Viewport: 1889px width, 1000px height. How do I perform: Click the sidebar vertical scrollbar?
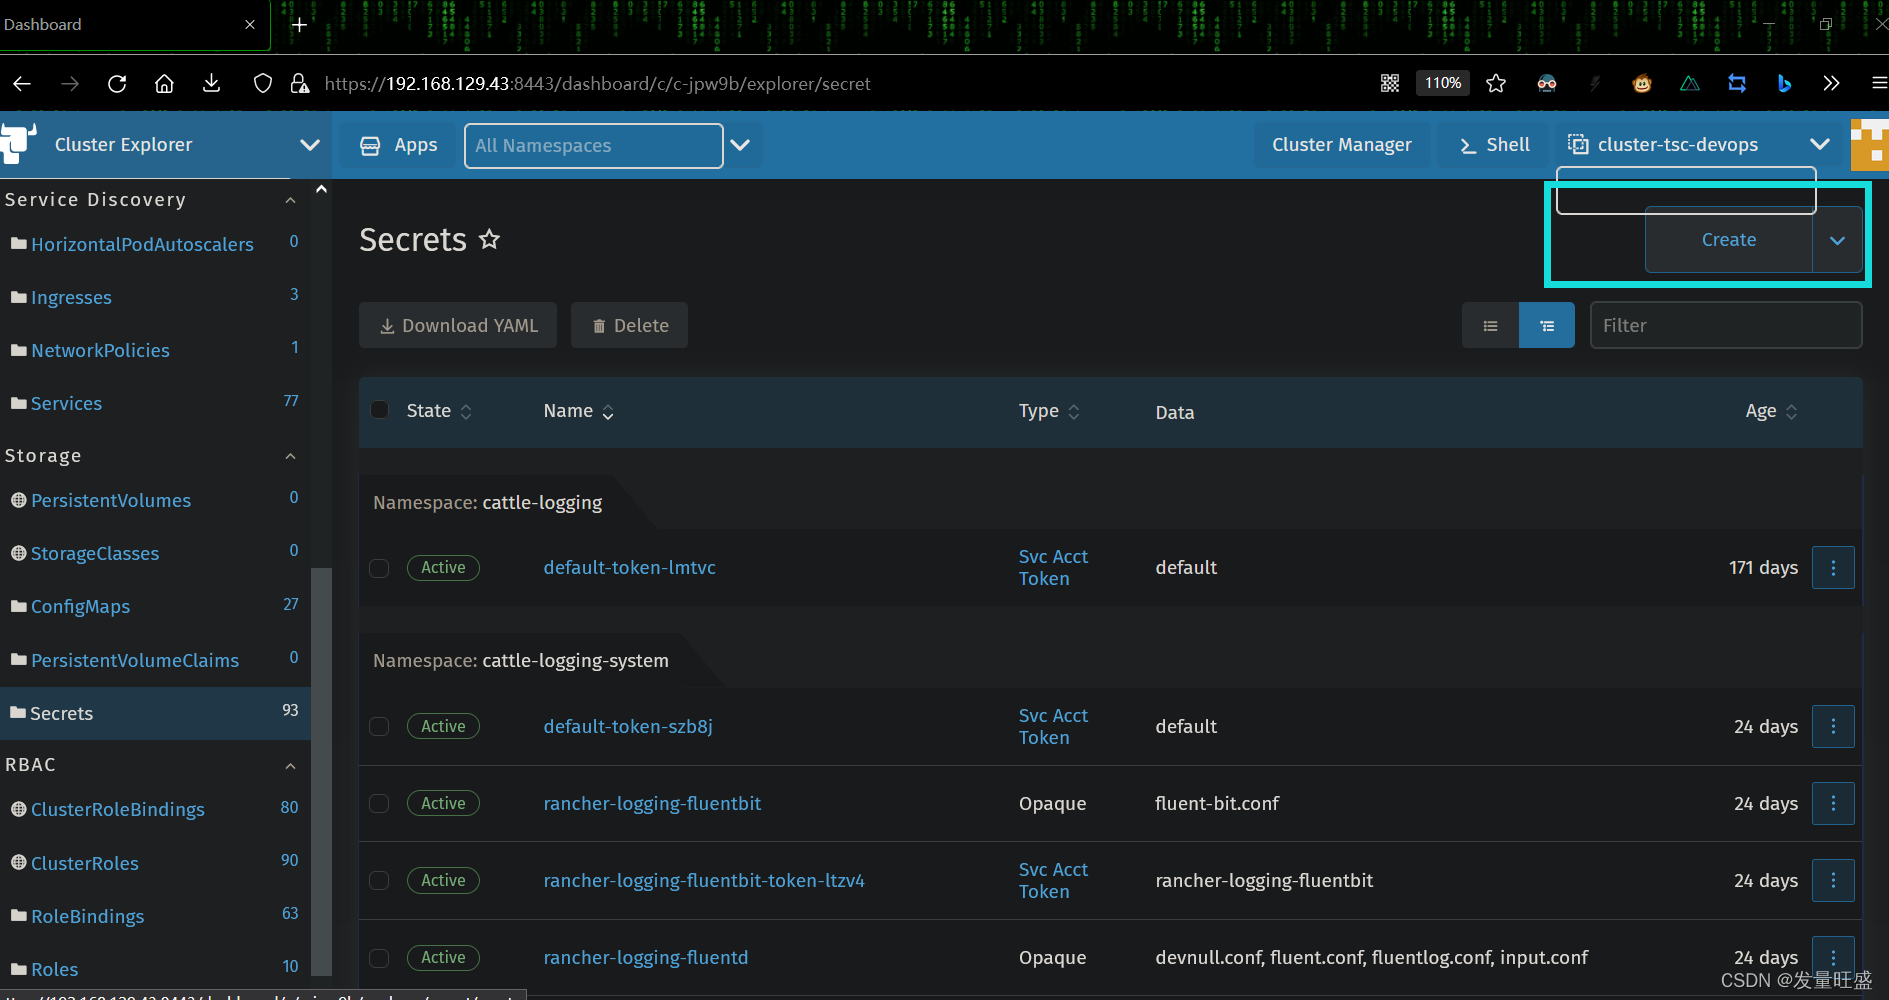tap(321, 770)
